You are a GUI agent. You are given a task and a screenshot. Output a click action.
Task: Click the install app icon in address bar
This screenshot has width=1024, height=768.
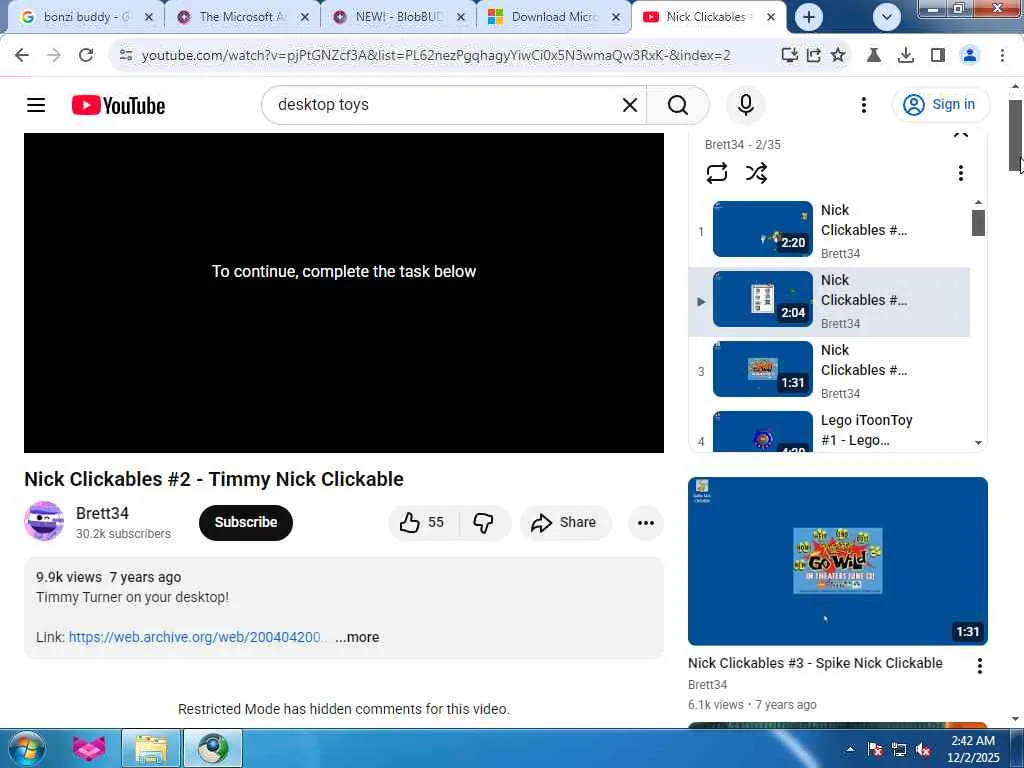(x=790, y=56)
